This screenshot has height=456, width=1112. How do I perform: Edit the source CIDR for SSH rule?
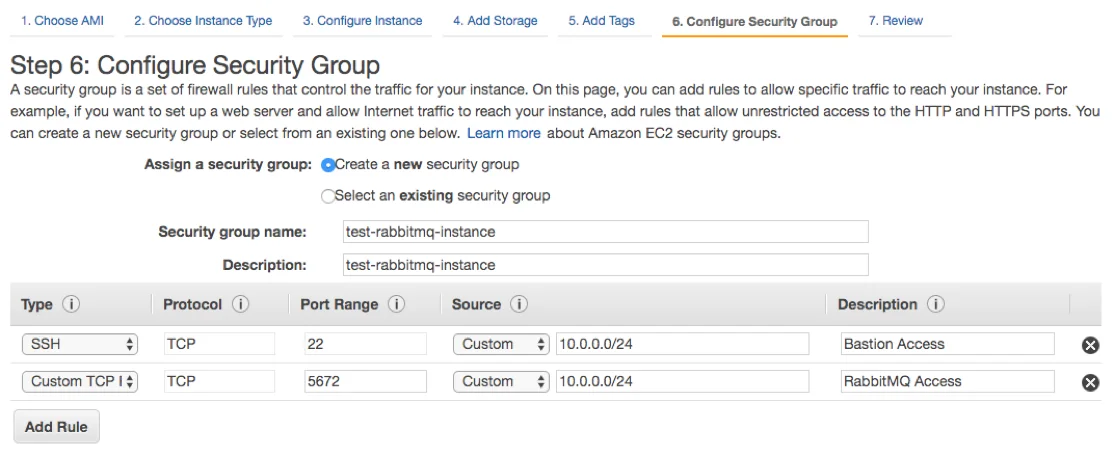682,344
